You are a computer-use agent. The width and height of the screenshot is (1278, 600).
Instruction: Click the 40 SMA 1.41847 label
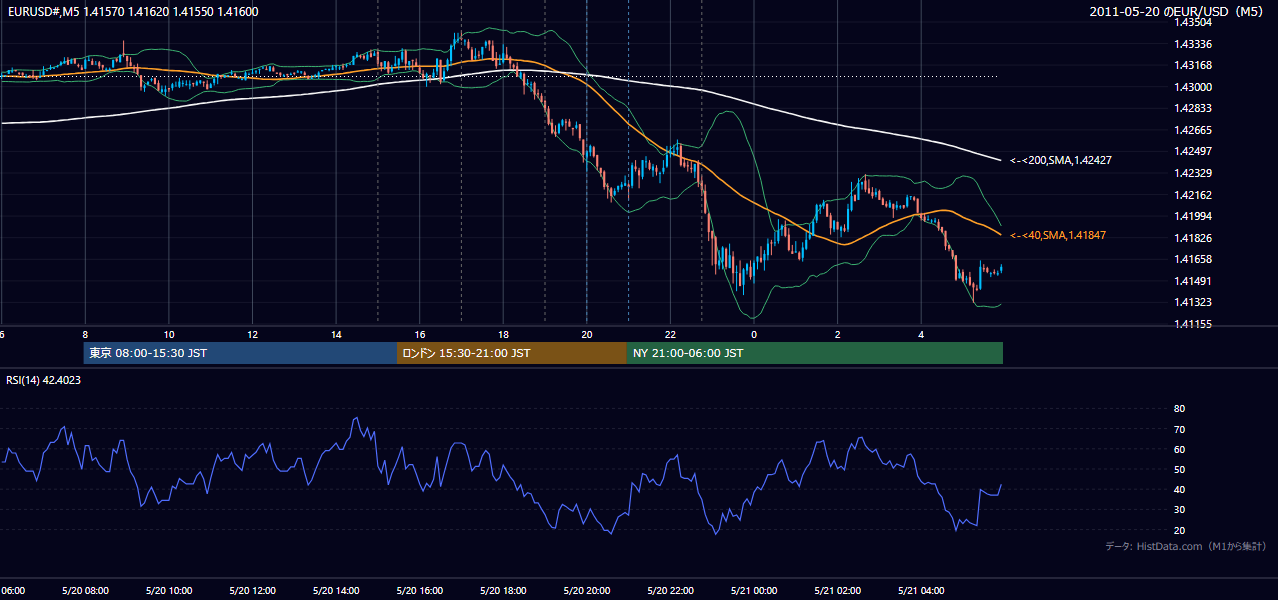pos(1059,235)
